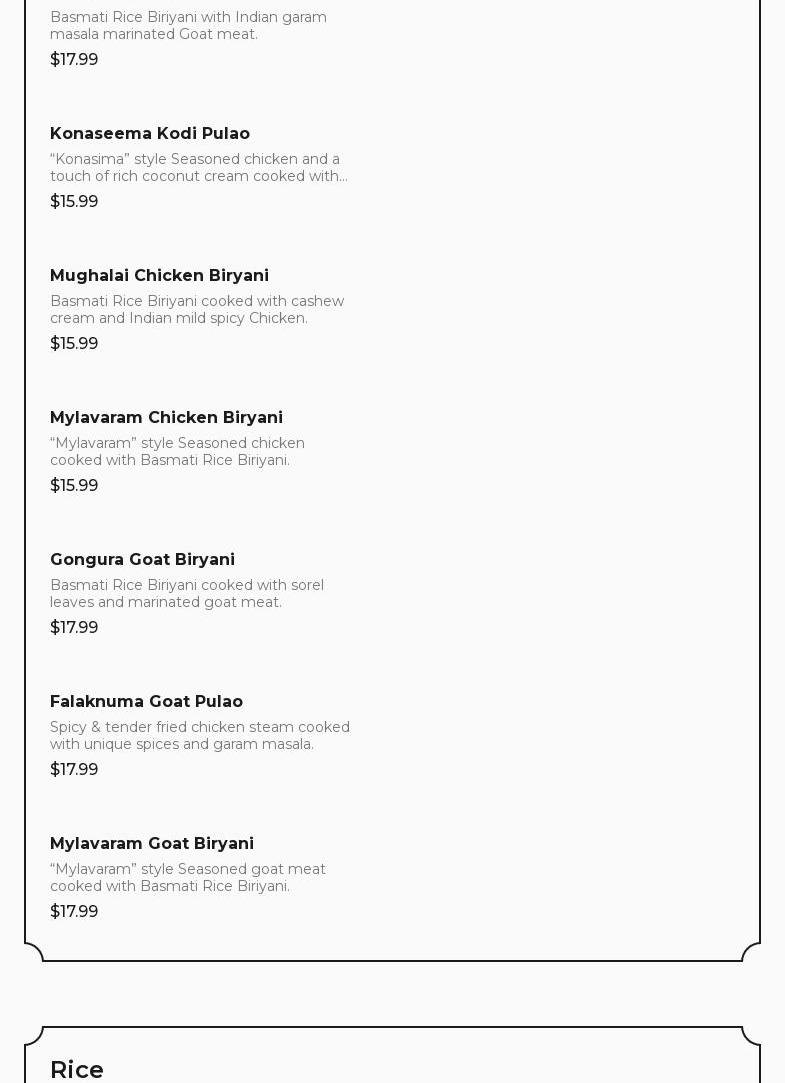The image size is (785, 1083).
Task: Open the Konaseema Kodi Pulao item
Action: tap(150, 133)
